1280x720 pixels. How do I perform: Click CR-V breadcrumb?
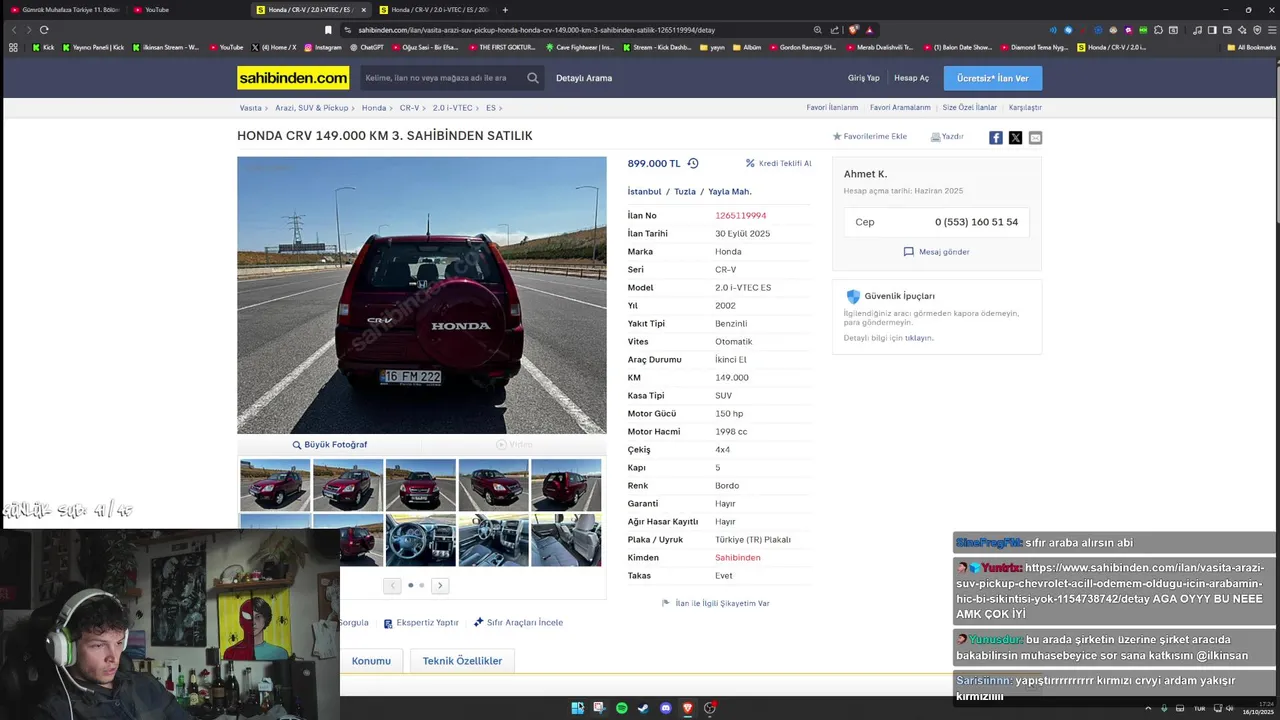(409, 107)
